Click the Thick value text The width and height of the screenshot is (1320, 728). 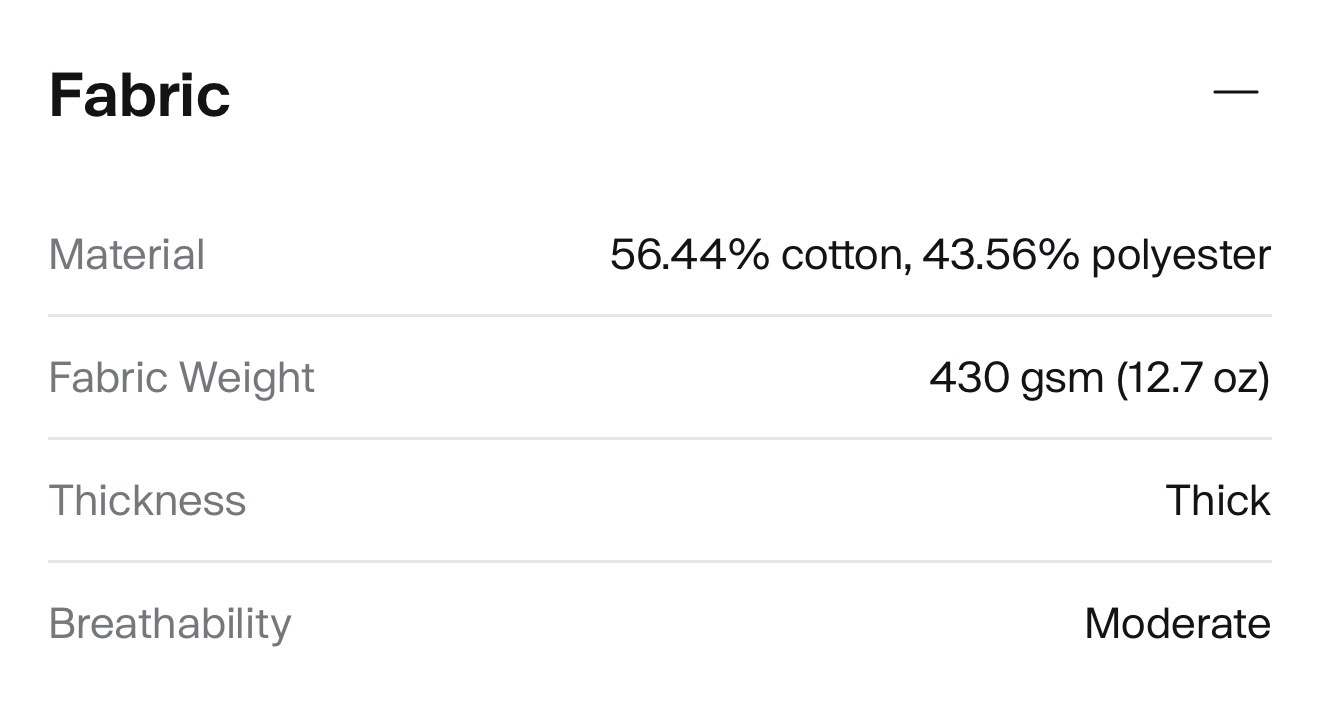(1218, 500)
